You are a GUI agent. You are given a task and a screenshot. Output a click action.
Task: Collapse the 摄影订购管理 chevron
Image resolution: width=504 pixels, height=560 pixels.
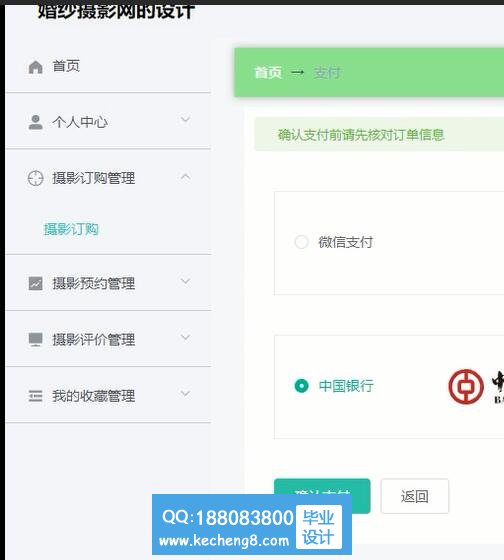185,176
